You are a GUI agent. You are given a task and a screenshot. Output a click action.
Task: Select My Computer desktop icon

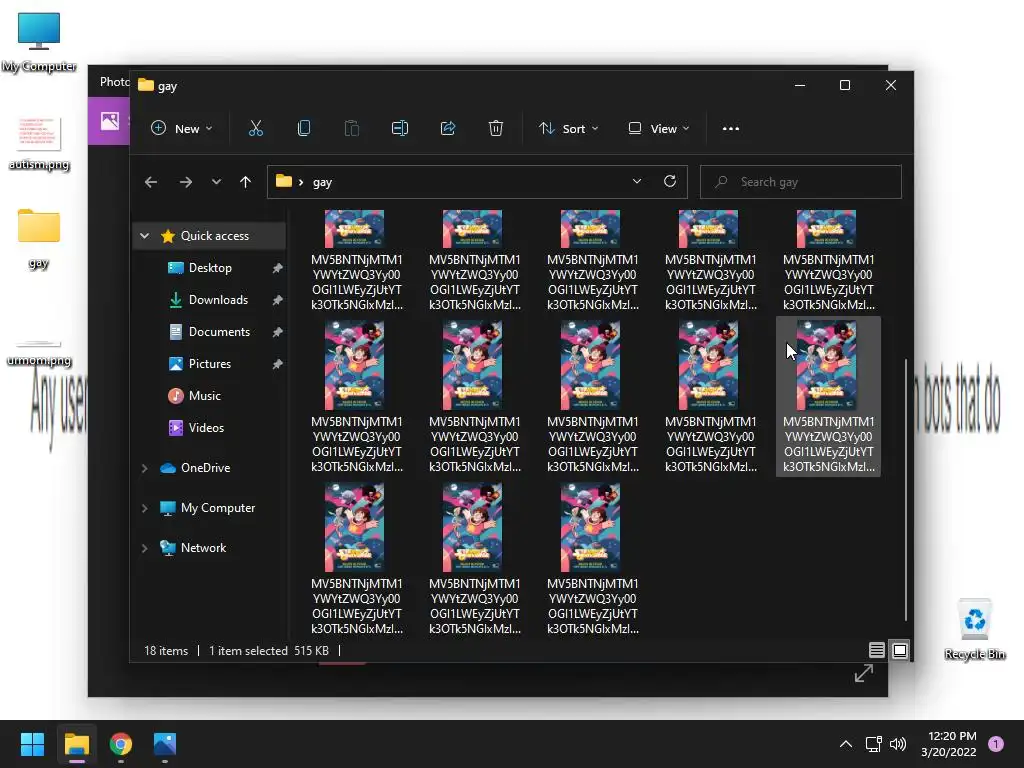[39, 42]
